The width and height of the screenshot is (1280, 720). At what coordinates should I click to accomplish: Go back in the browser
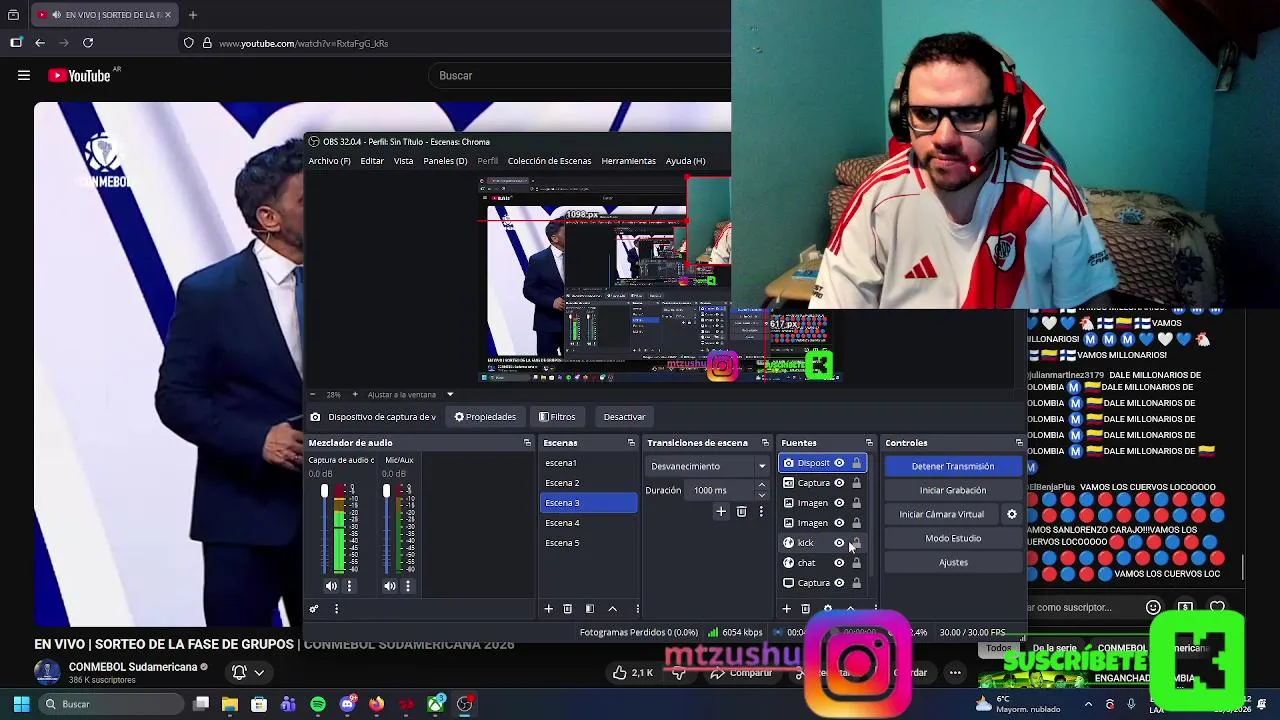click(40, 43)
